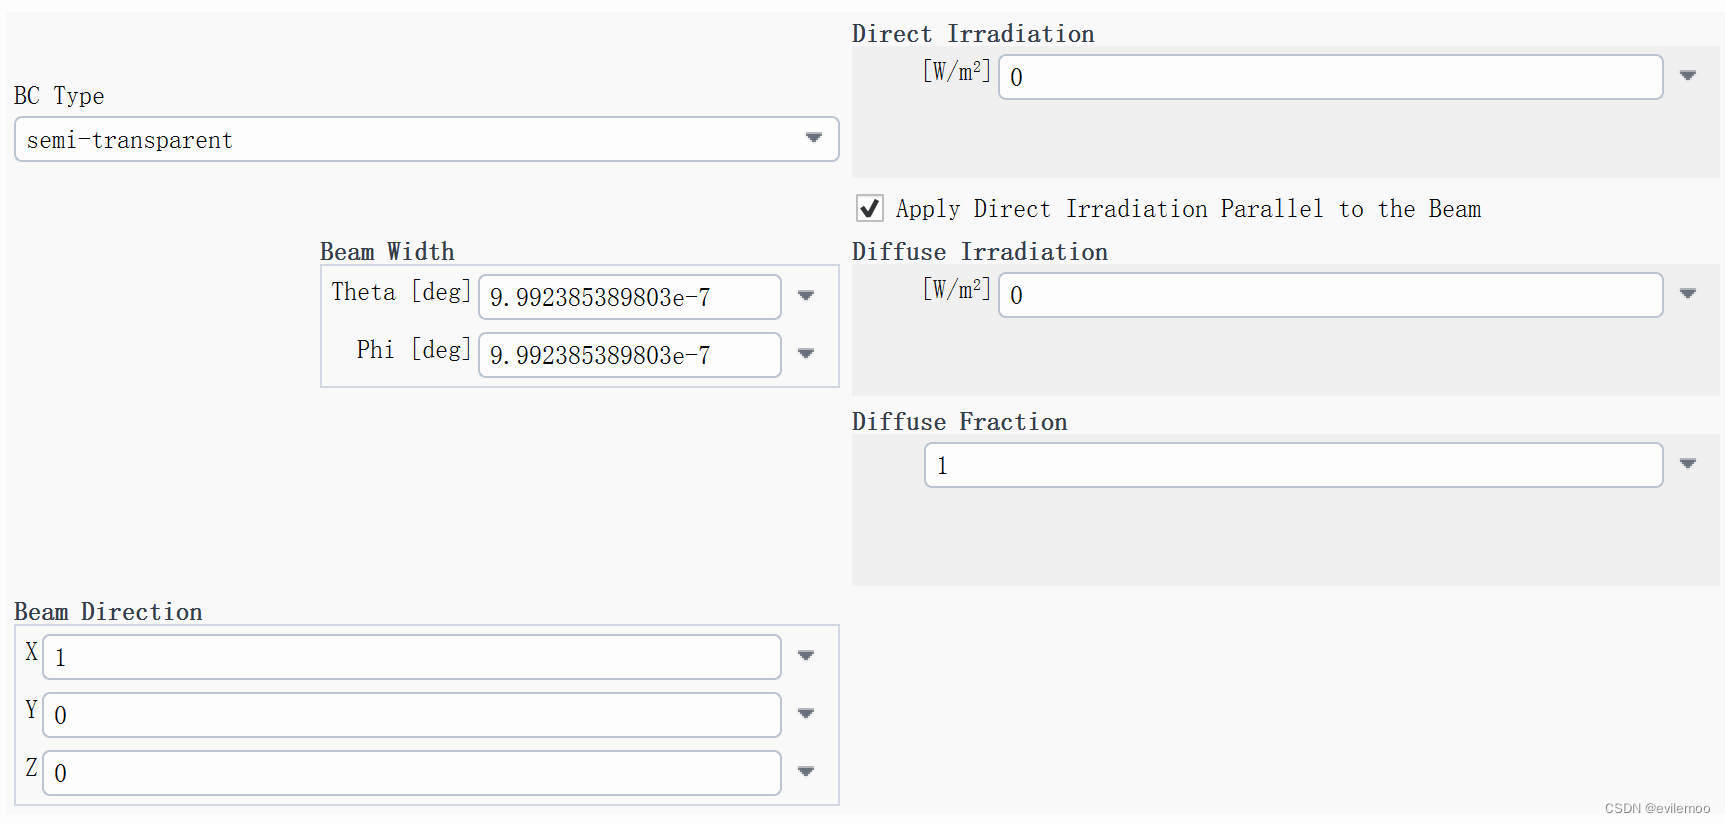The width and height of the screenshot is (1725, 823).
Task: Click the Diffuse Irradiation value field
Action: 1330,295
